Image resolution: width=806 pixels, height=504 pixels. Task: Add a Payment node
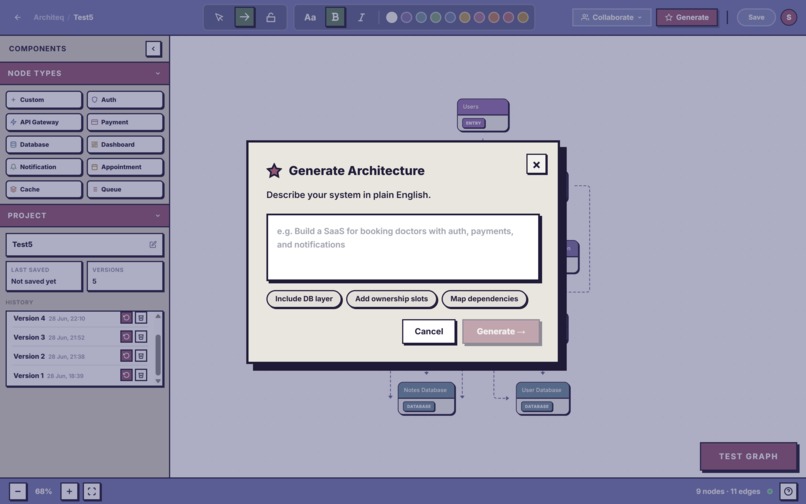(x=125, y=122)
